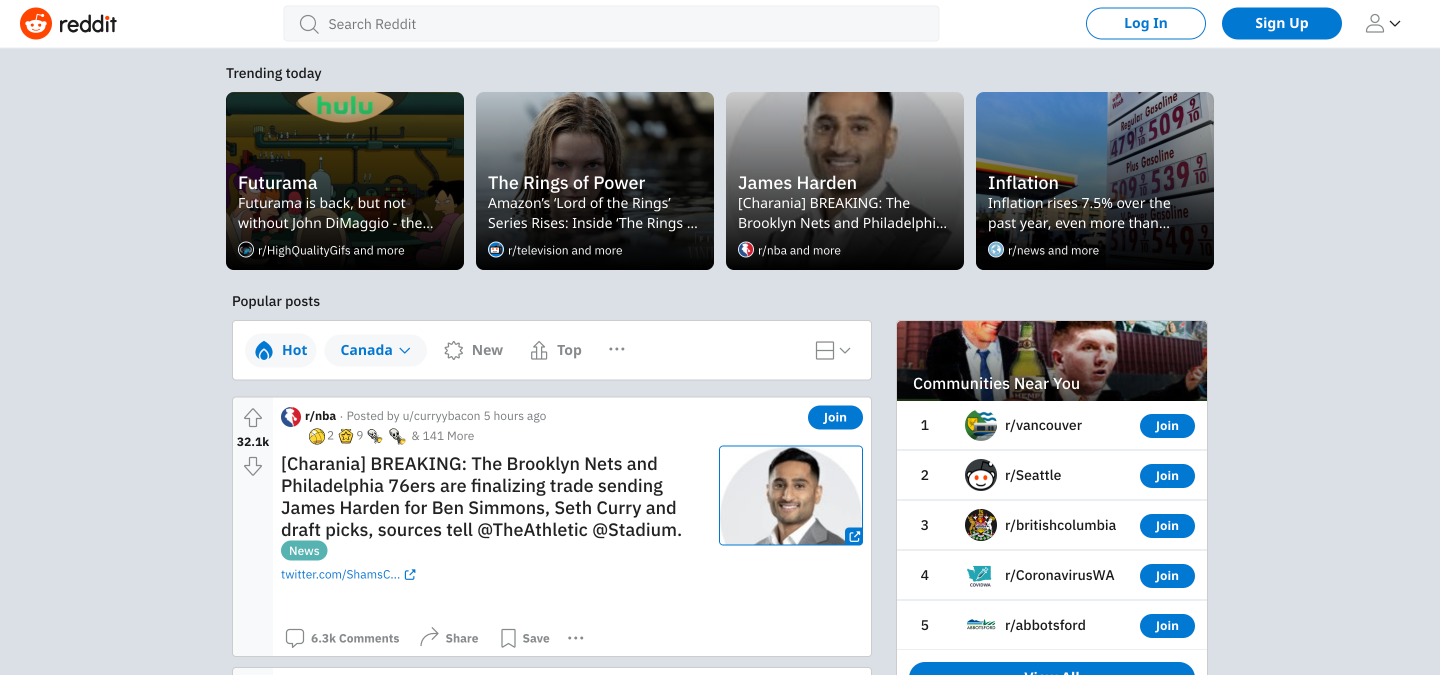The image size is (1440, 675).
Task: Open the r/Seattle community icon
Action: [981, 475]
